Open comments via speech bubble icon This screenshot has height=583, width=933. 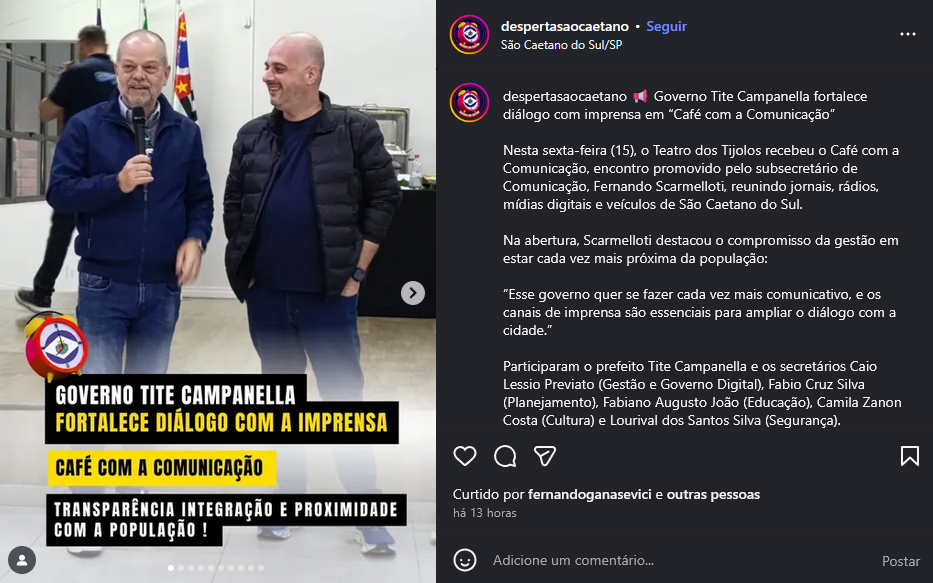[505, 456]
